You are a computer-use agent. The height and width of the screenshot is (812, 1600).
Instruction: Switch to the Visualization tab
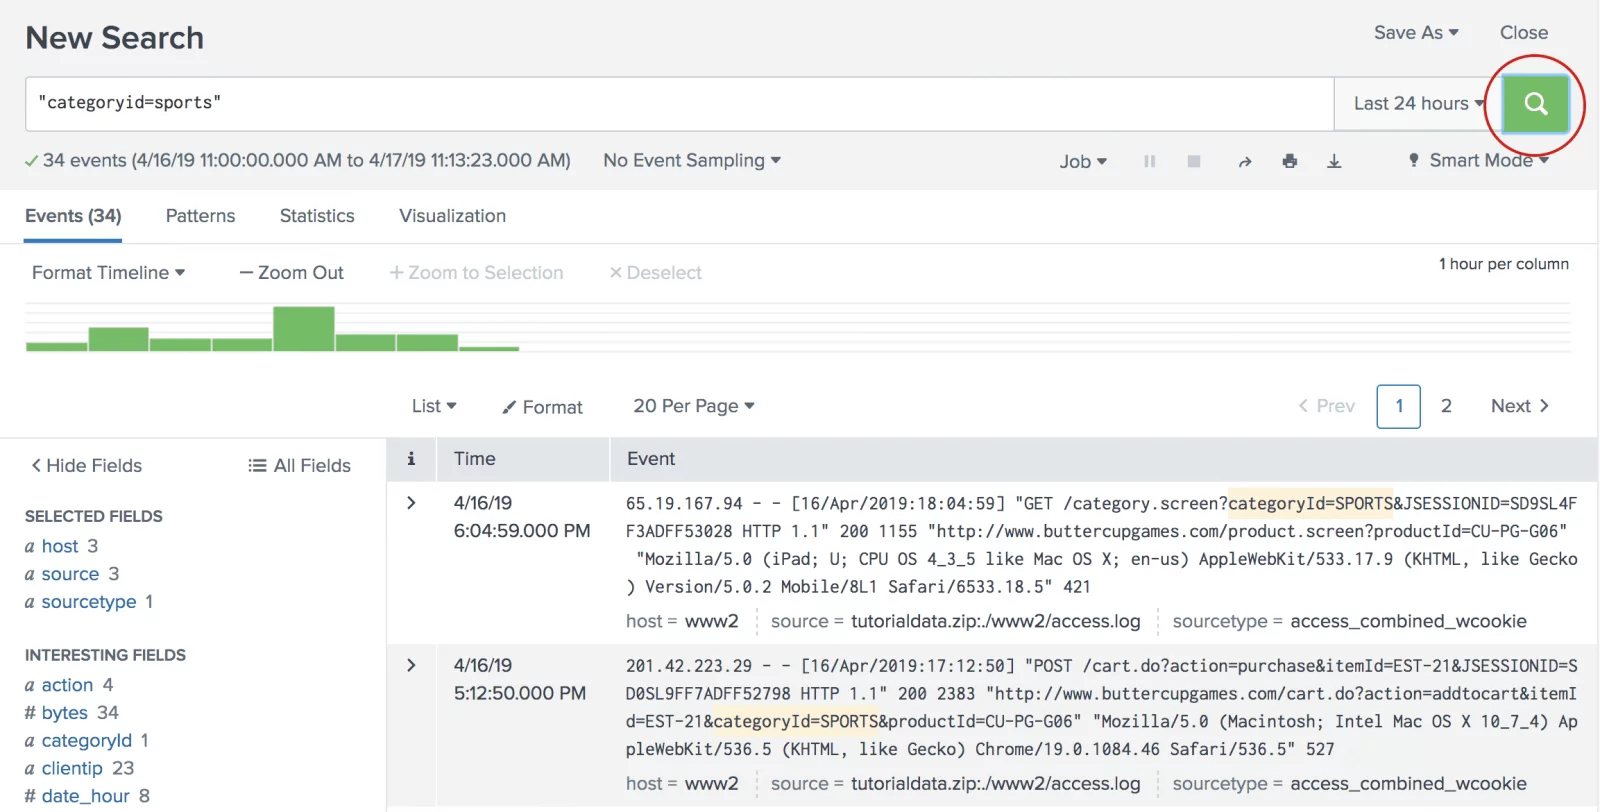tap(452, 216)
